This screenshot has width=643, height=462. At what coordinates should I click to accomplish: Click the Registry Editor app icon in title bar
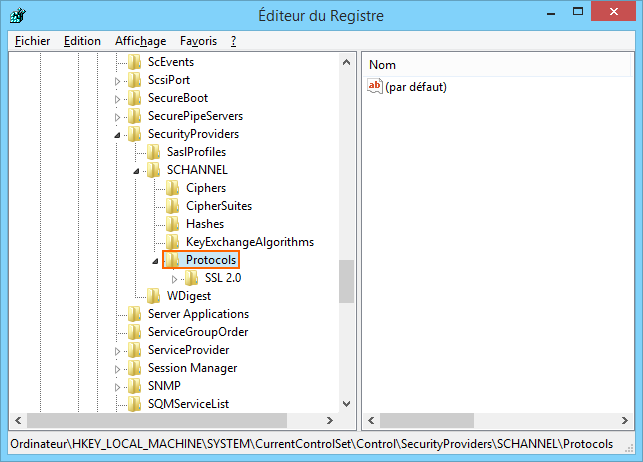[18, 16]
